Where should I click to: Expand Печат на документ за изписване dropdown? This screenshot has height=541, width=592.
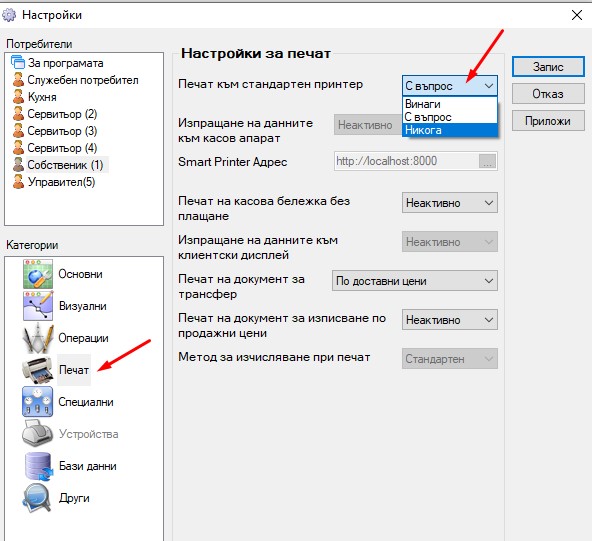450,320
